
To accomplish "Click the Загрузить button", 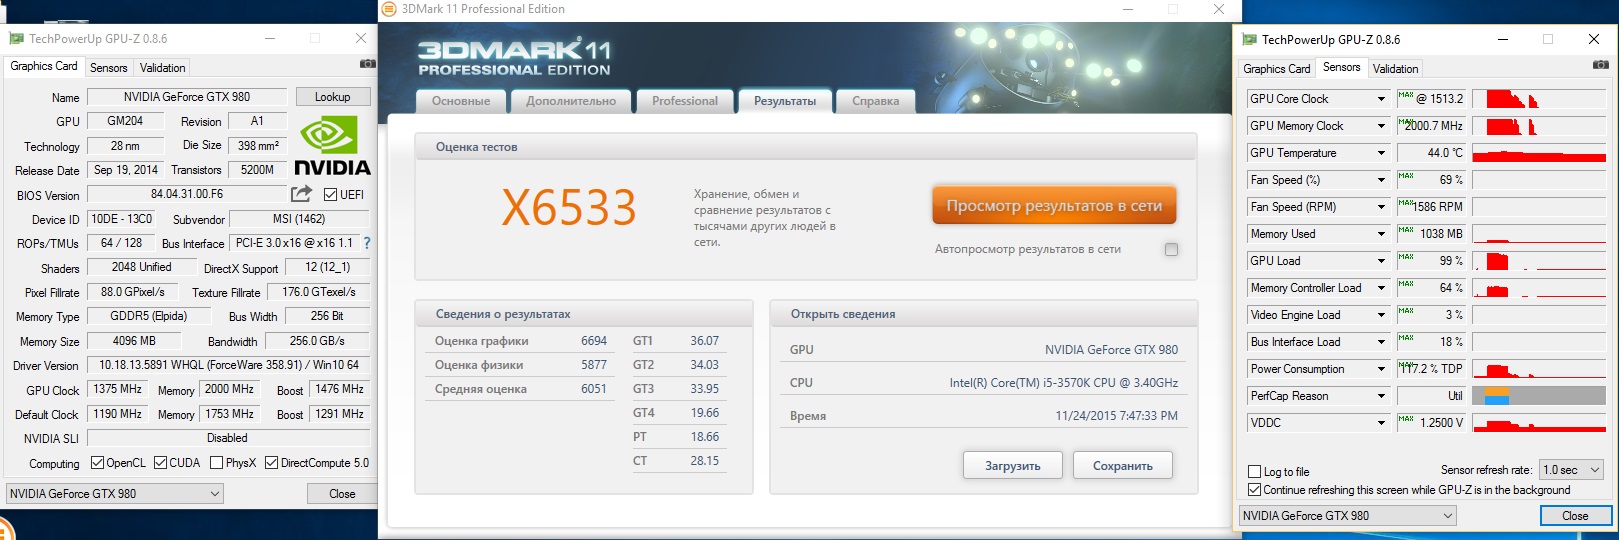I will click(x=1013, y=466).
